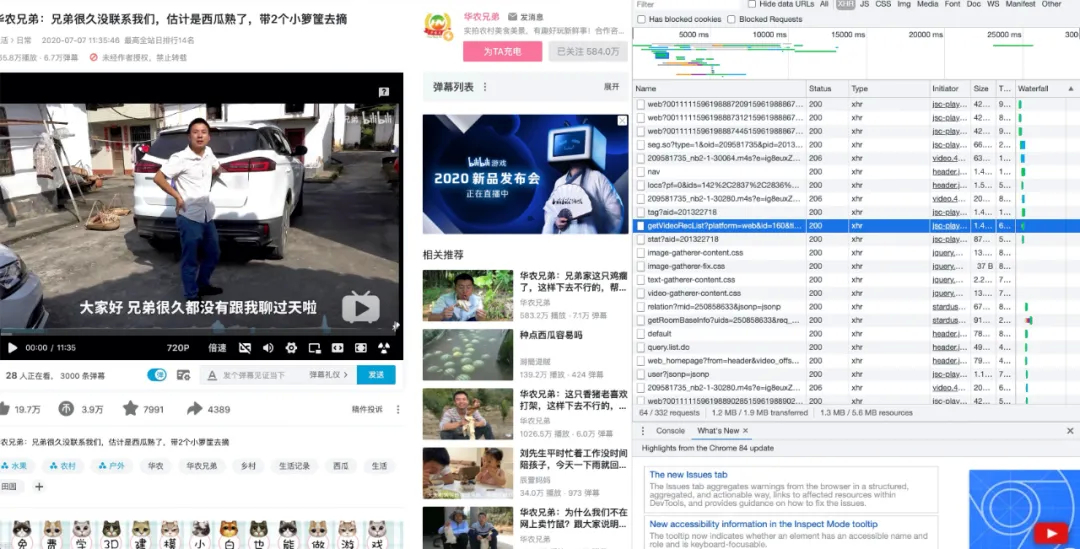Viewport: 1080px width, 549px height.
Task: Open the player settings gear
Action: click(x=291, y=348)
